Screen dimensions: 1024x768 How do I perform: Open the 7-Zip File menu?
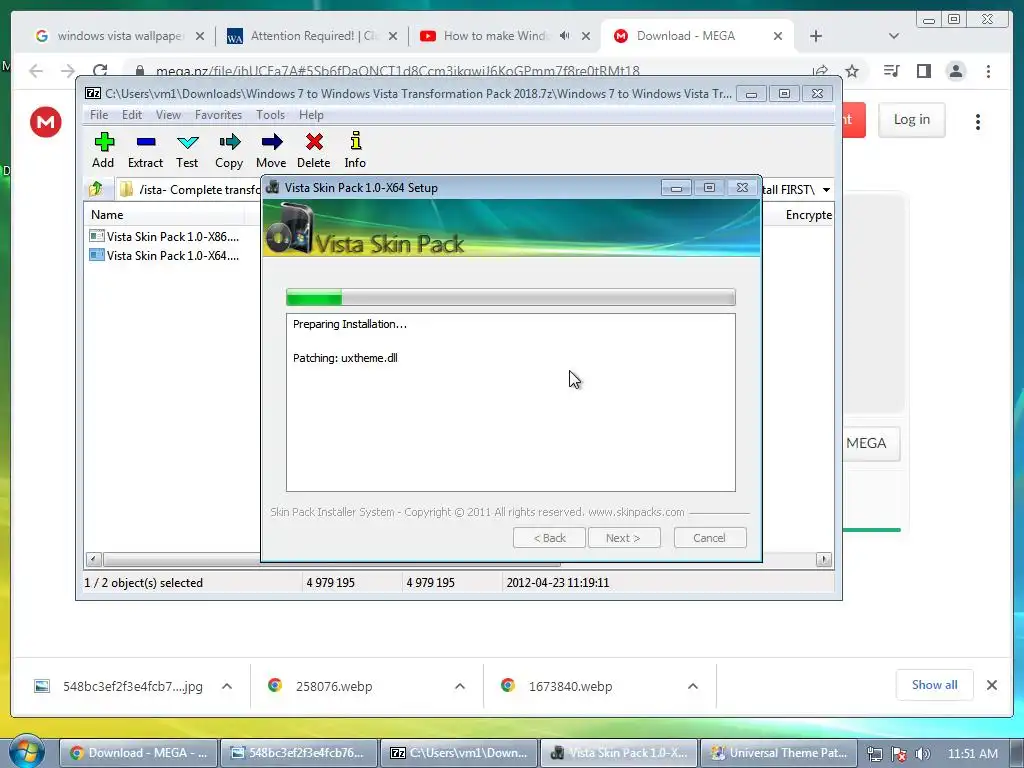coord(99,115)
